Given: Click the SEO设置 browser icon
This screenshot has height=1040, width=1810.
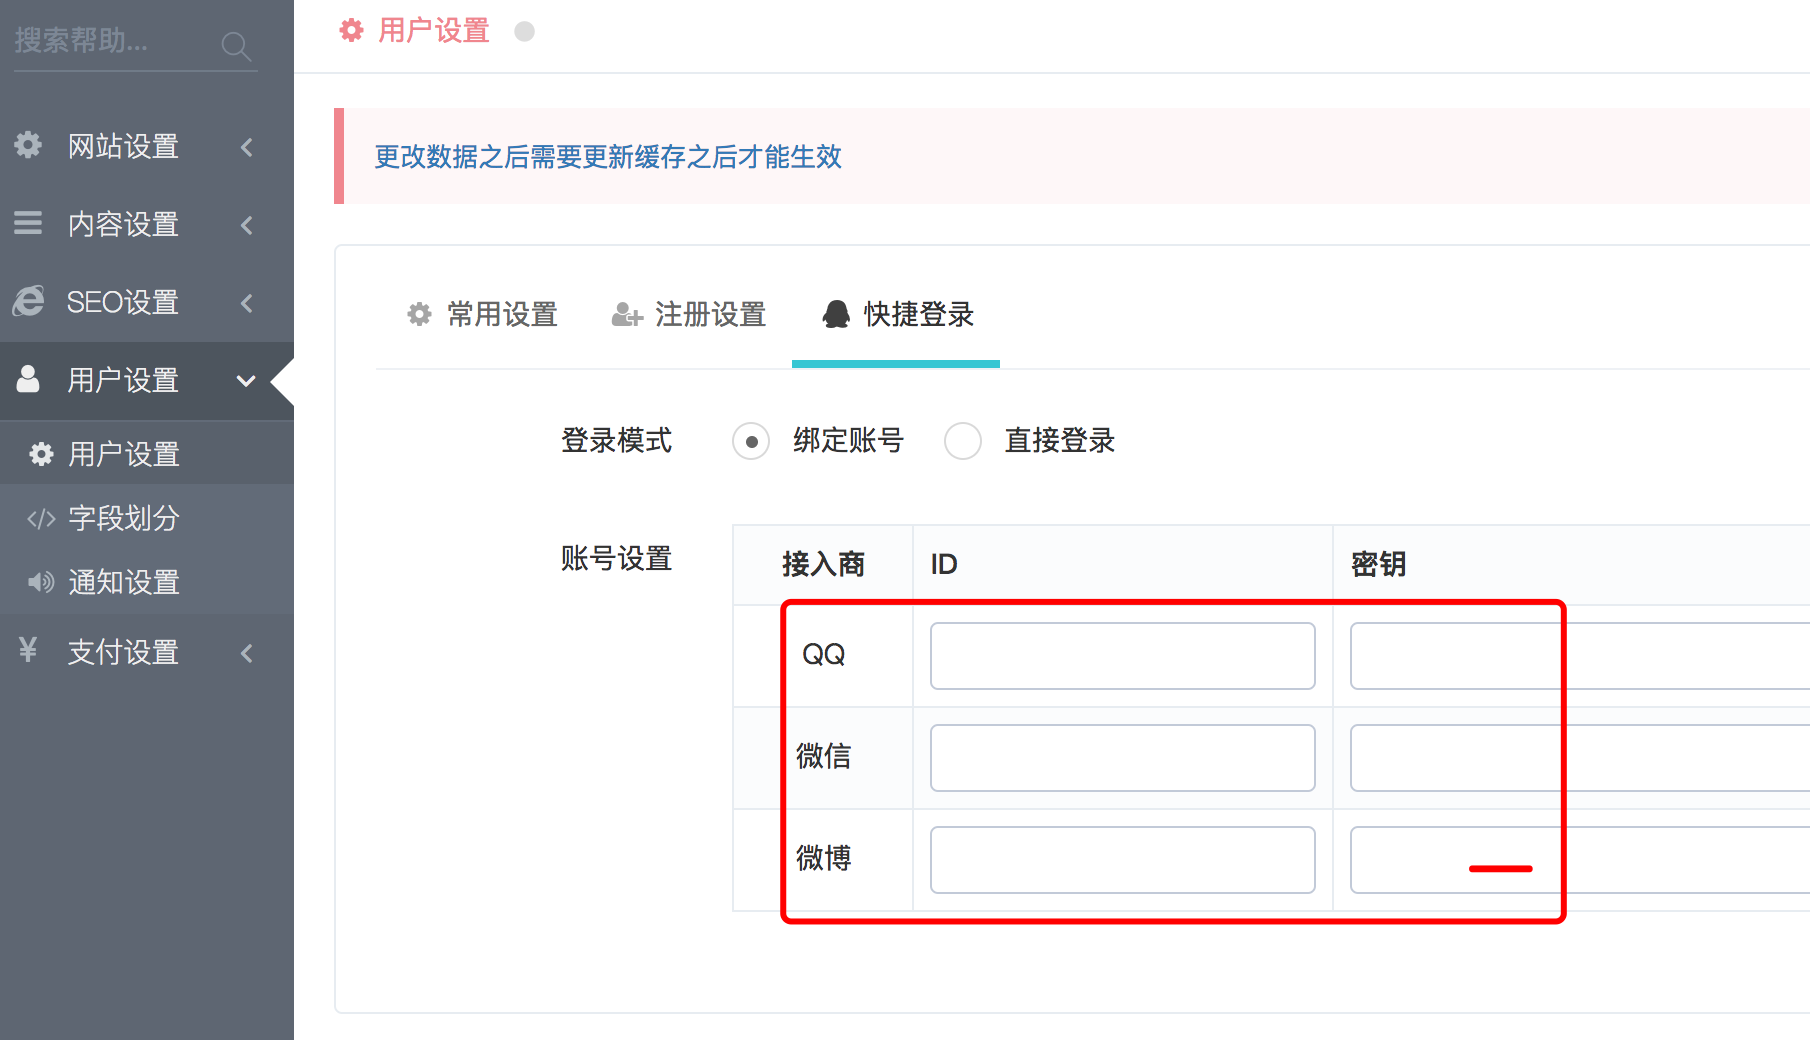Looking at the screenshot, I should 28,301.
